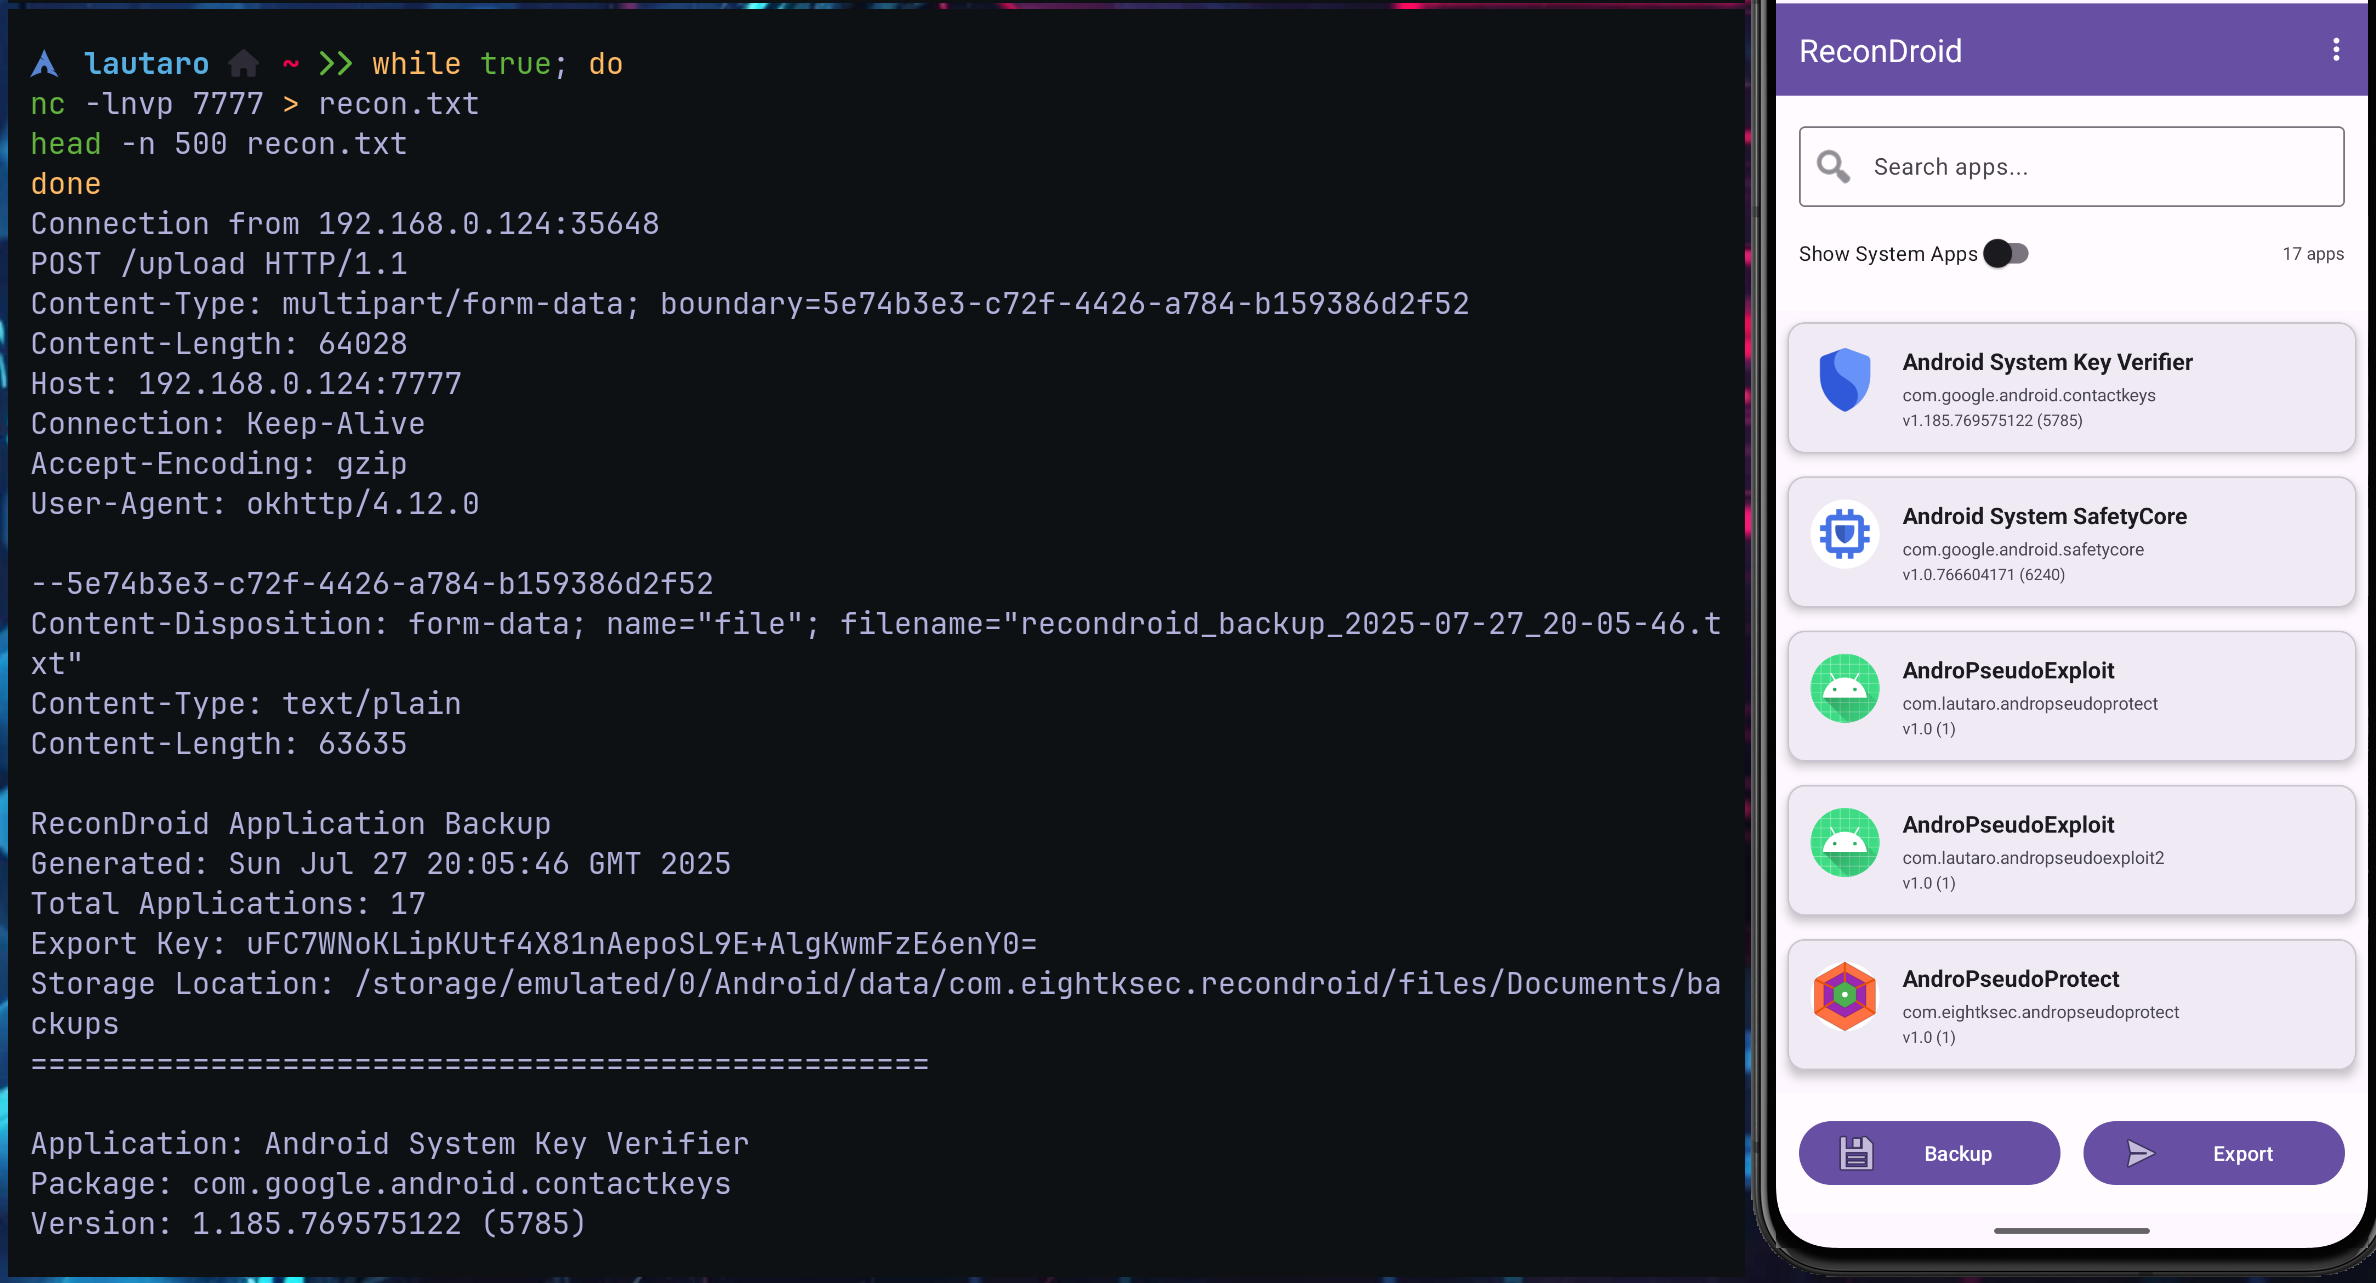Click the ReconDroid Application Backup heading
This screenshot has width=2376, height=1283.
[291, 824]
